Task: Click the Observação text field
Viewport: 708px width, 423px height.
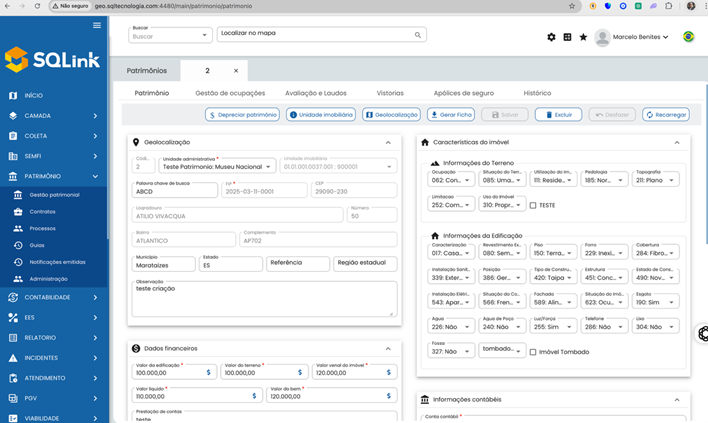Action: (x=264, y=299)
